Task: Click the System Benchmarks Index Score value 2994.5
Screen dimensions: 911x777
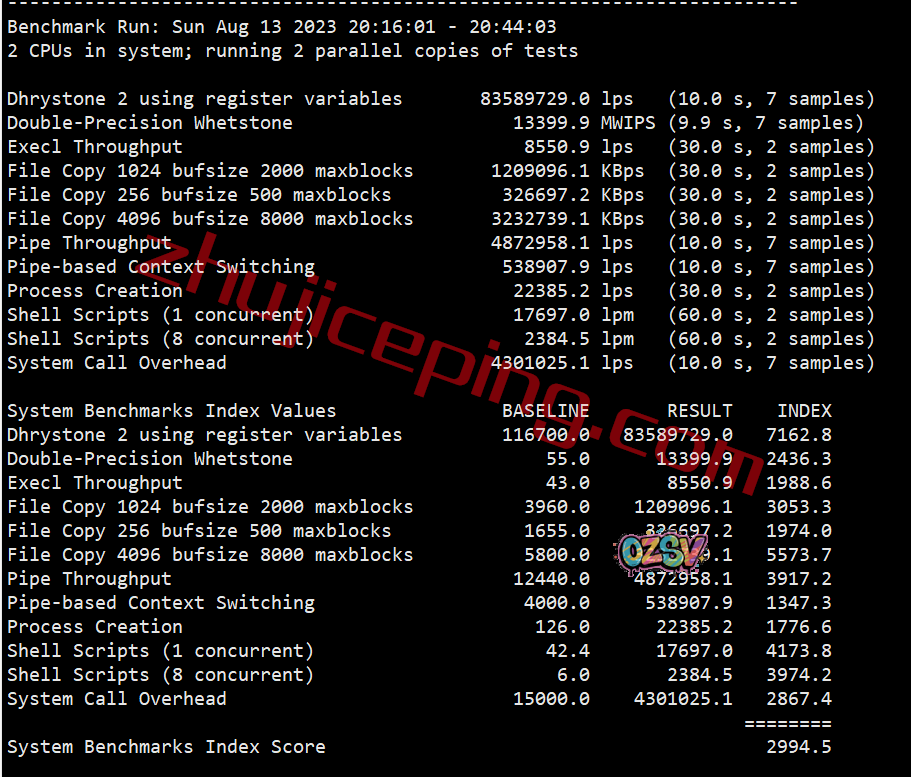Action: [799, 746]
